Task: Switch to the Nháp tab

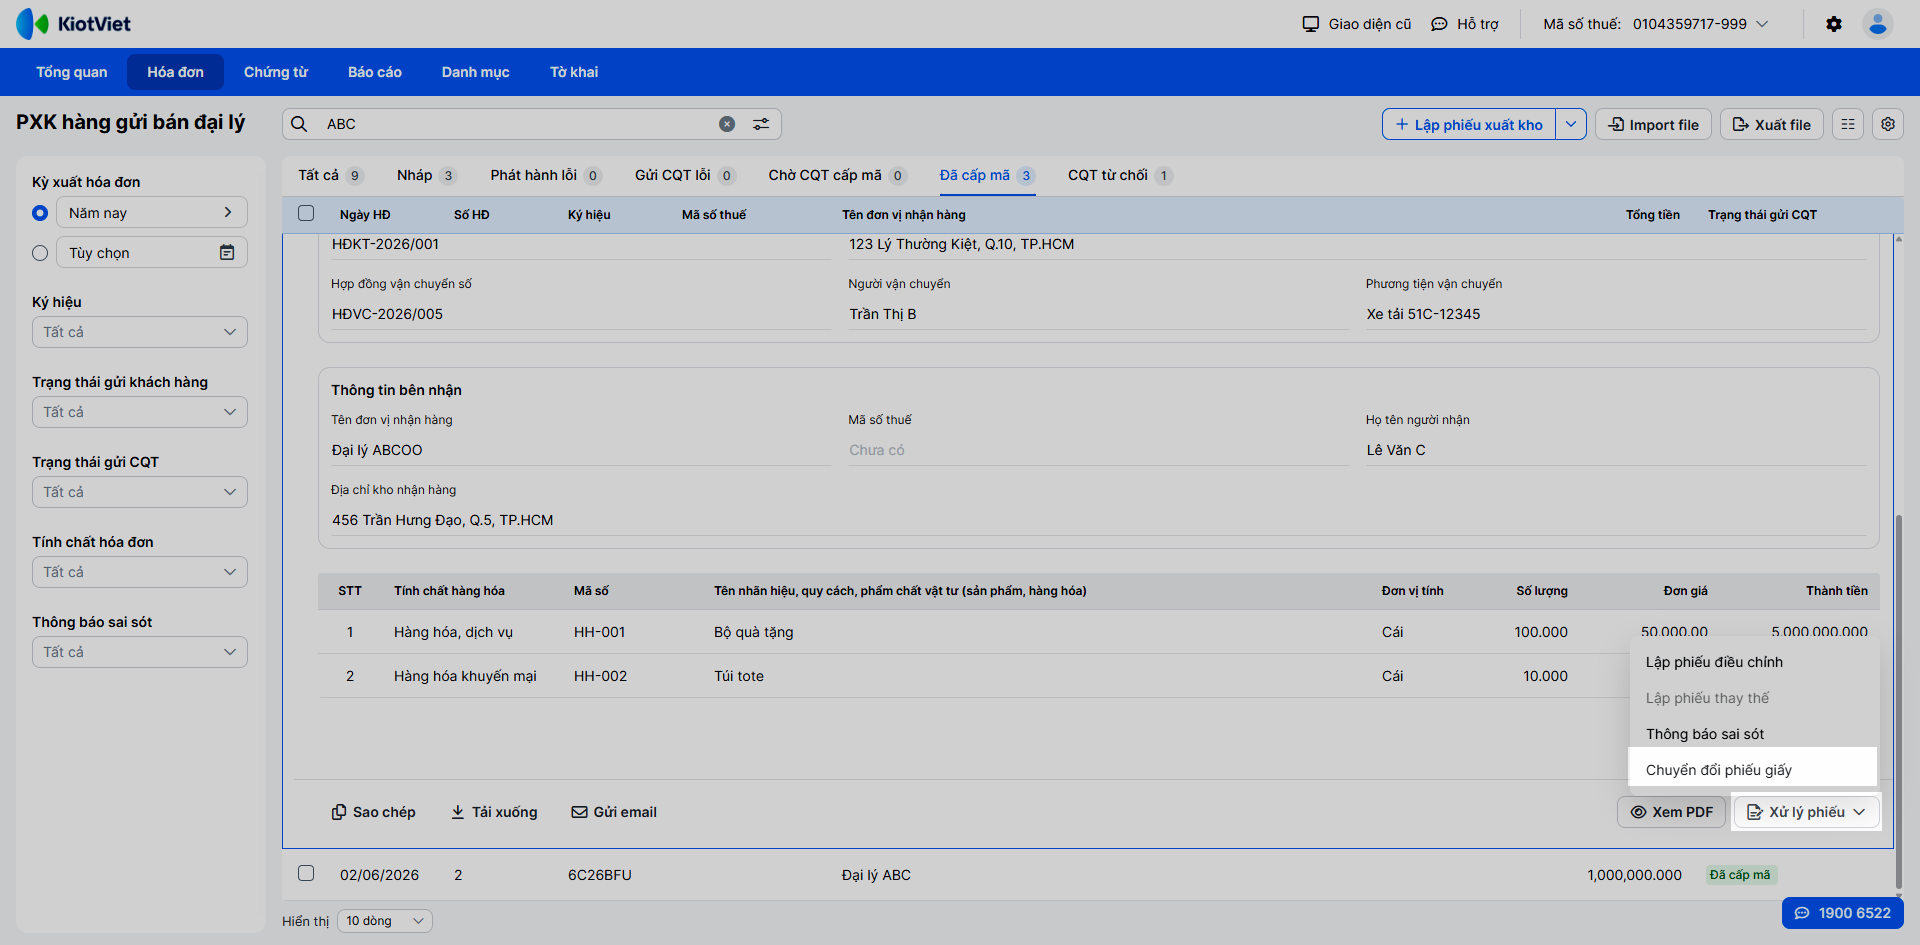Action: tap(426, 175)
